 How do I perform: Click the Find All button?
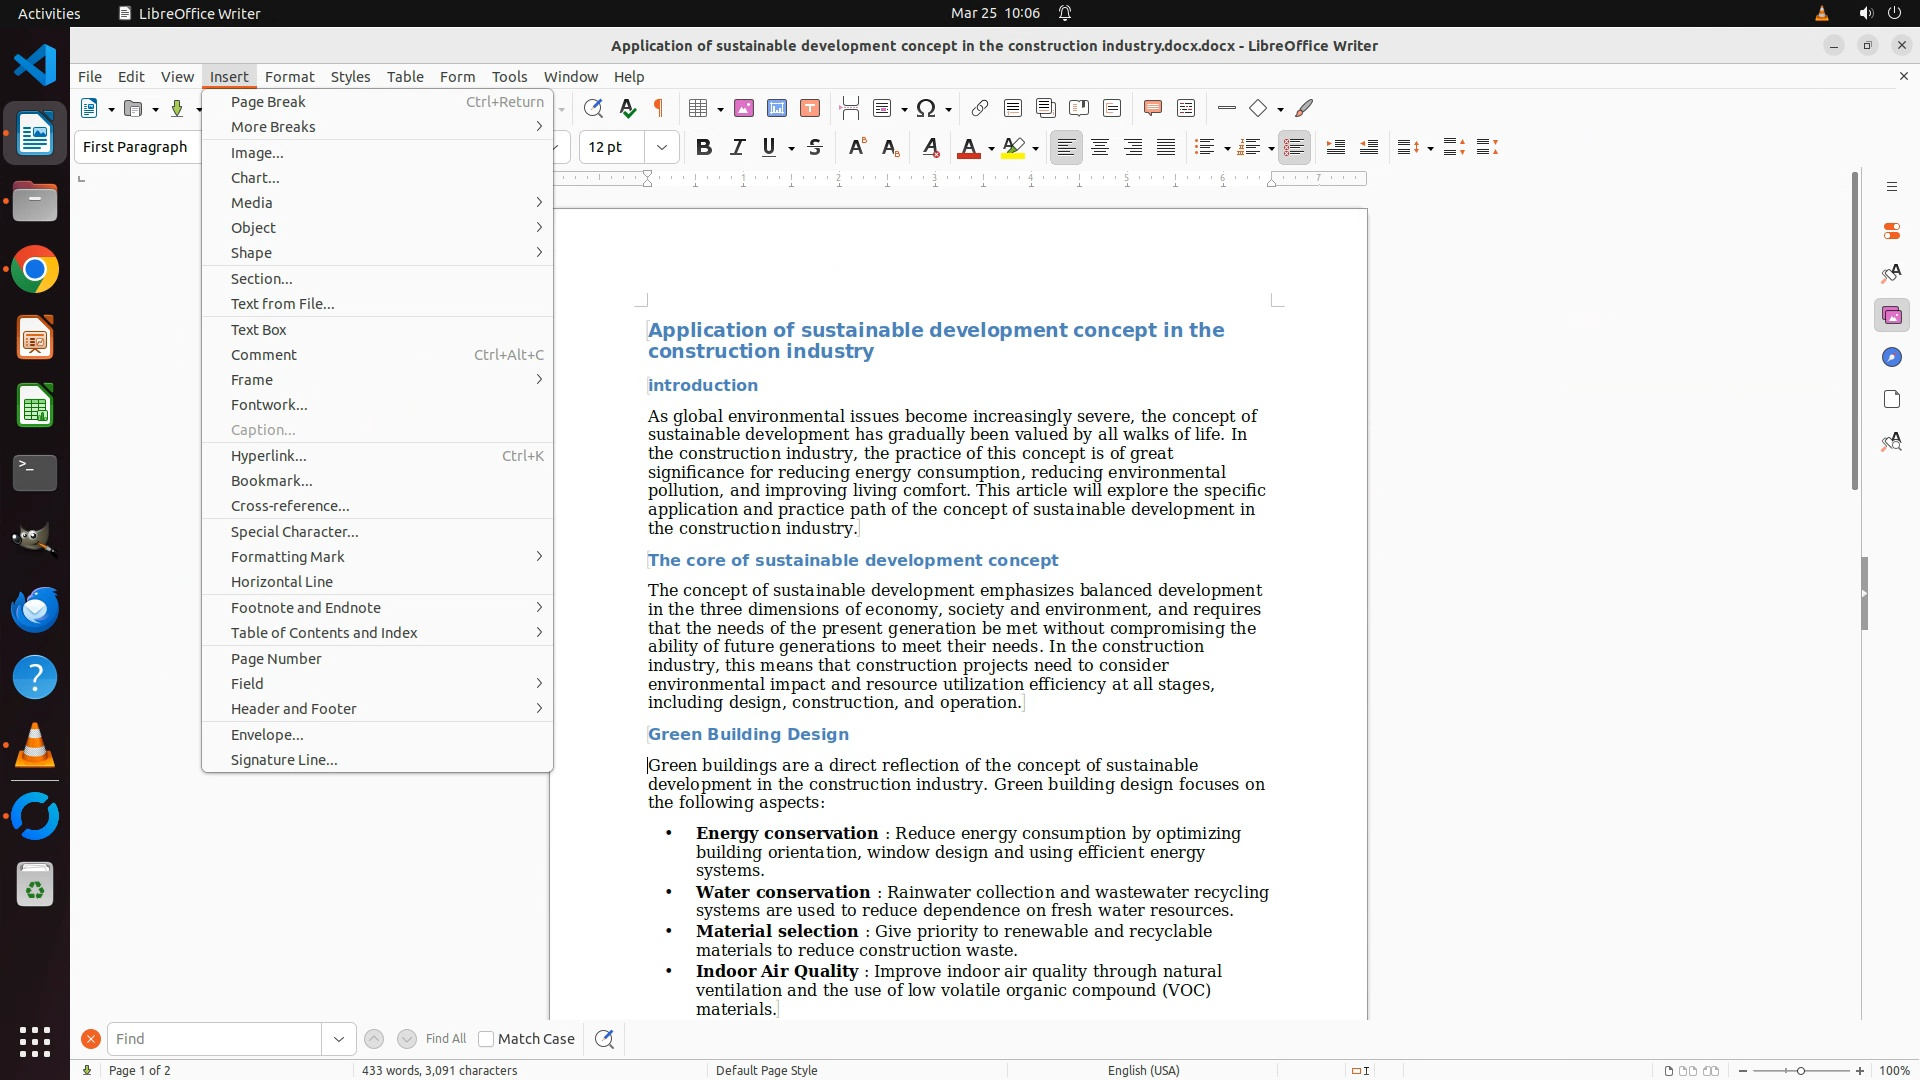click(x=446, y=1039)
